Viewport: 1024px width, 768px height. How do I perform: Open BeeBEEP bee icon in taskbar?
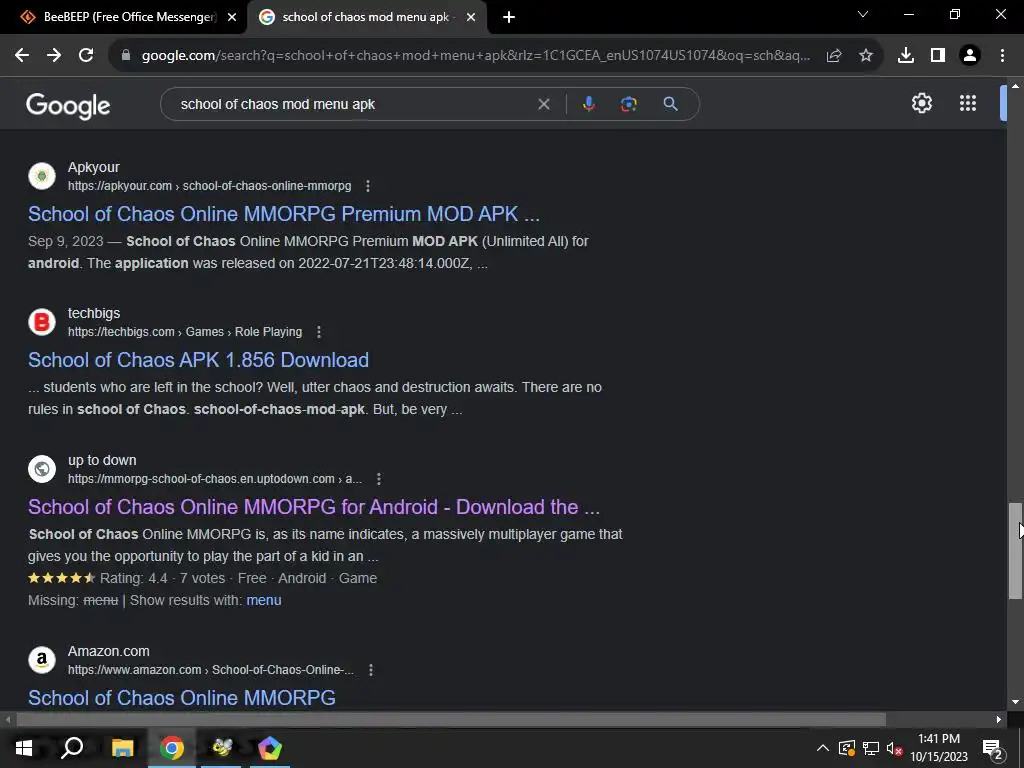(x=222, y=748)
